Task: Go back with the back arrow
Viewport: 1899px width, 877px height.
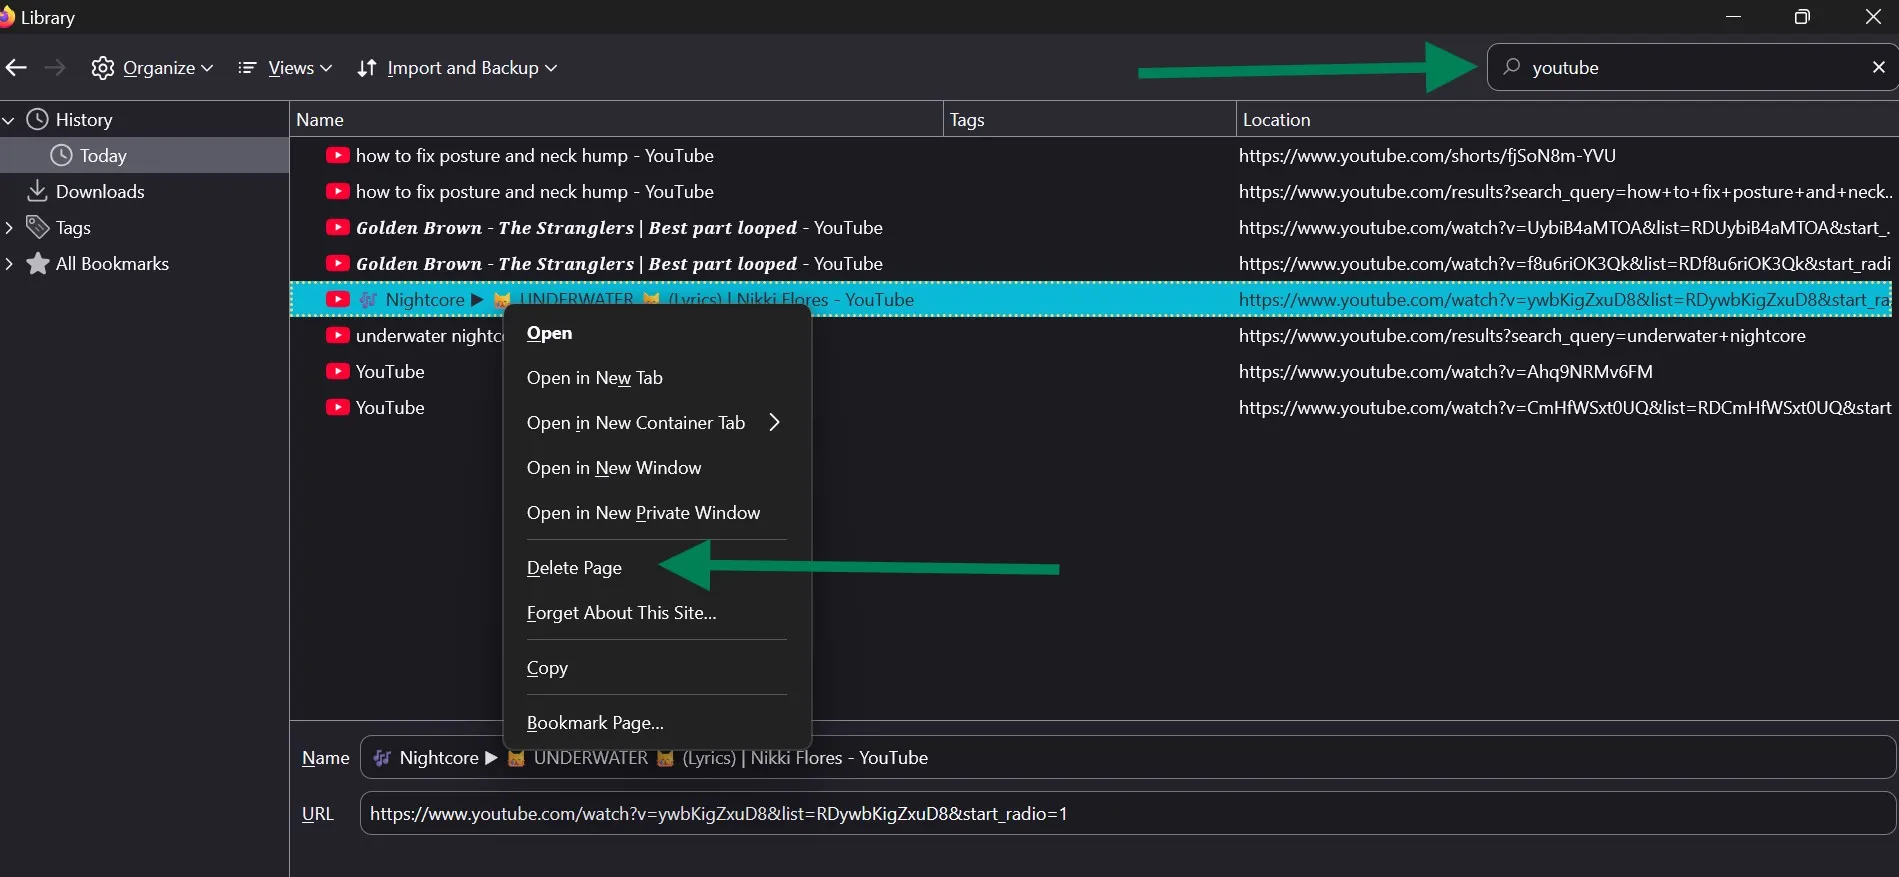Action: [x=16, y=67]
